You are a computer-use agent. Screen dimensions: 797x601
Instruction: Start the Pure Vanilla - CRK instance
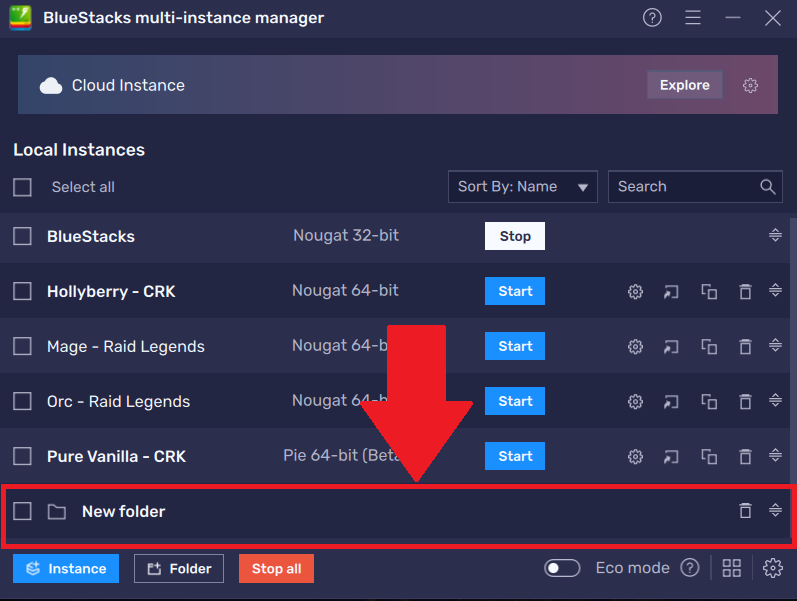point(515,456)
